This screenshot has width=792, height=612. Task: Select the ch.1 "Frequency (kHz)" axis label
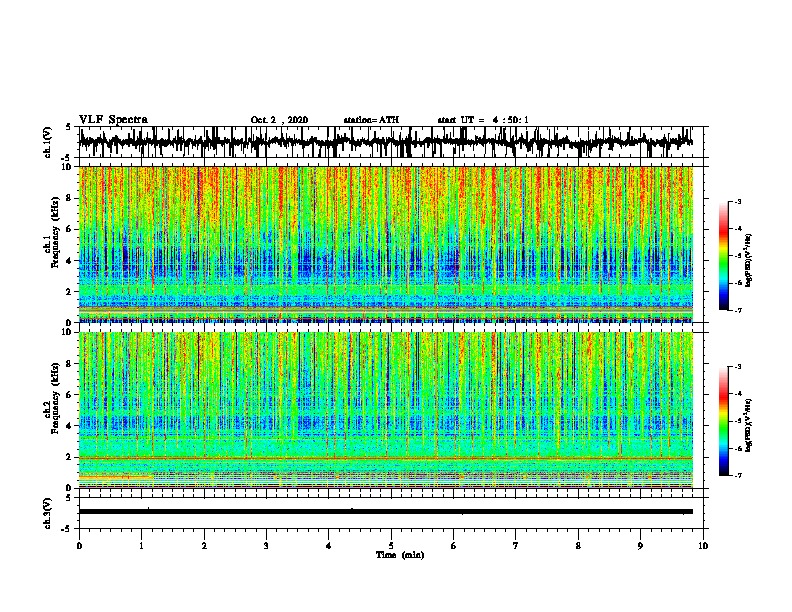click(55, 233)
